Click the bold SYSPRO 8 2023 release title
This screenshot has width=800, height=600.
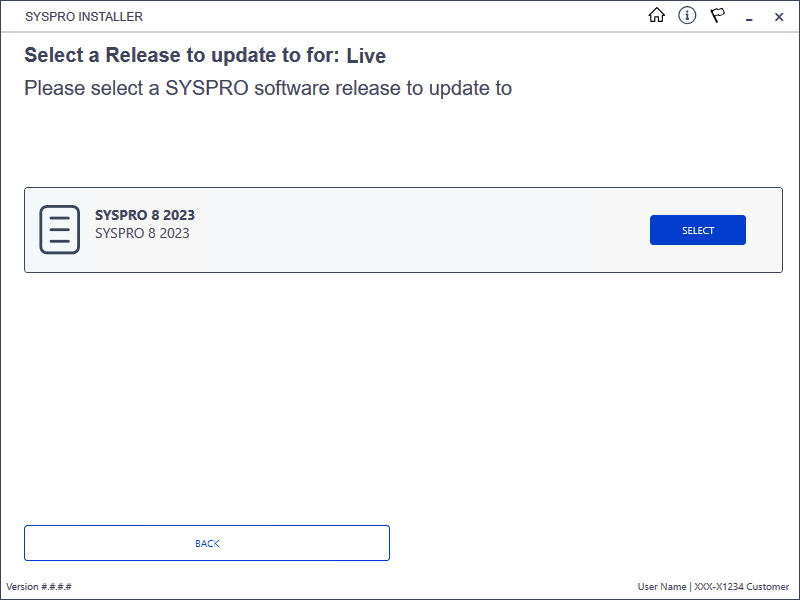click(x=145, y=215)
